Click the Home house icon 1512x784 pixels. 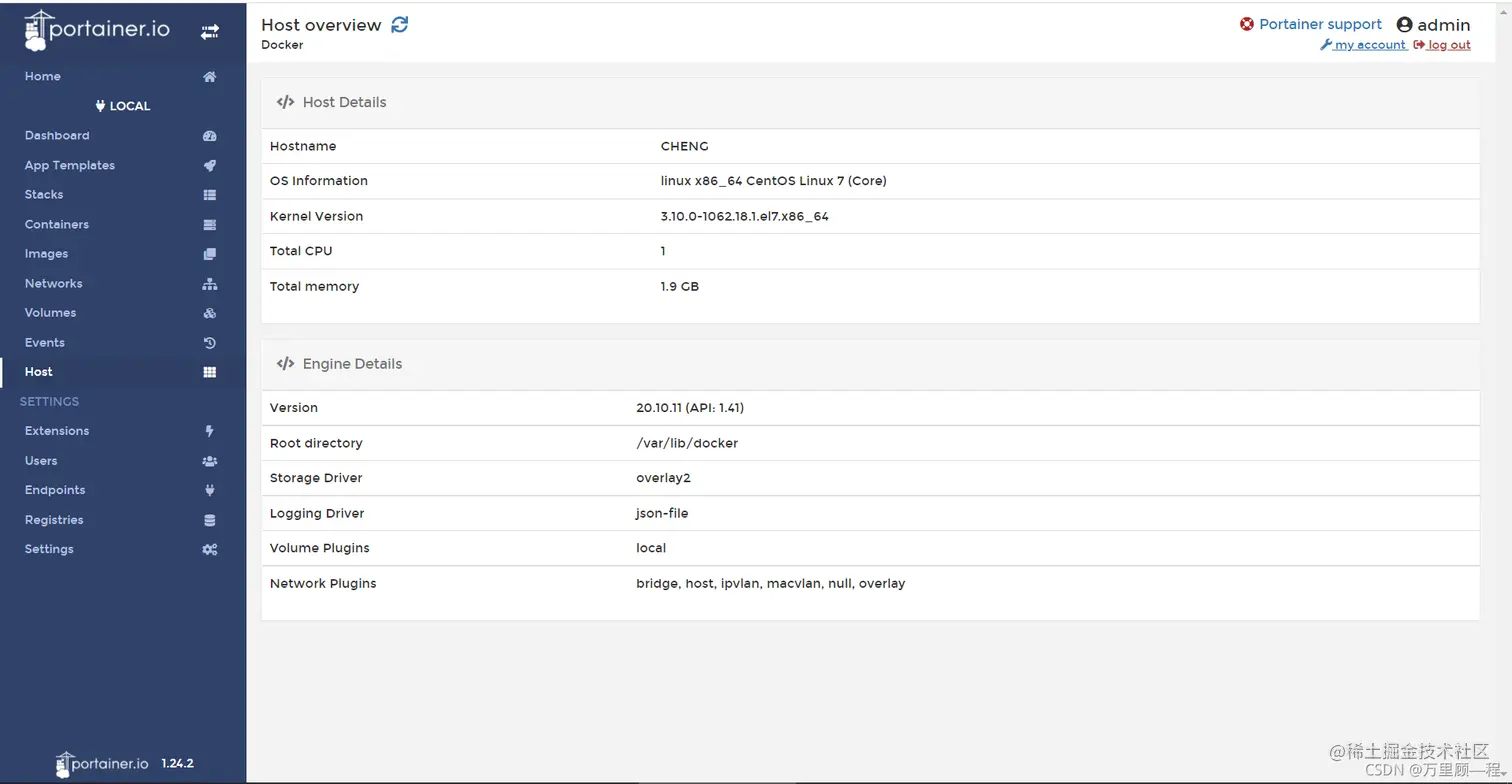[x=209, y=77]
